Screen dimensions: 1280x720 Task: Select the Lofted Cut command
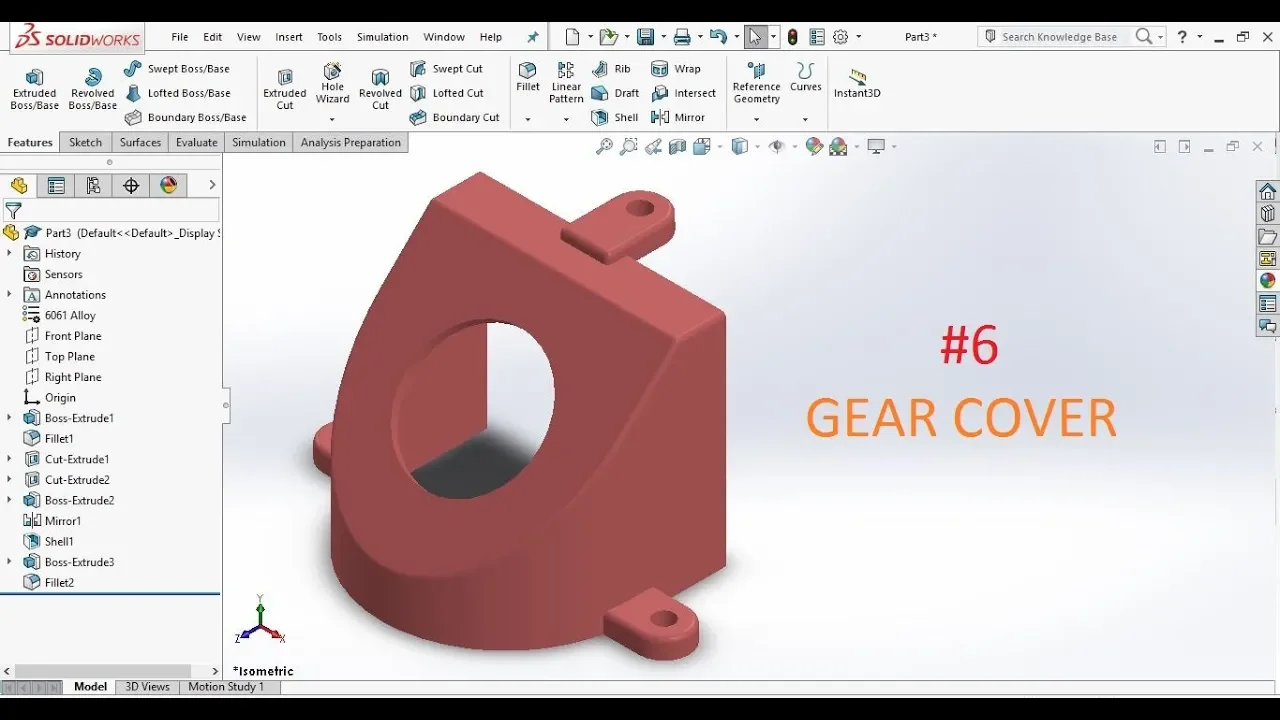click(446, 93)
